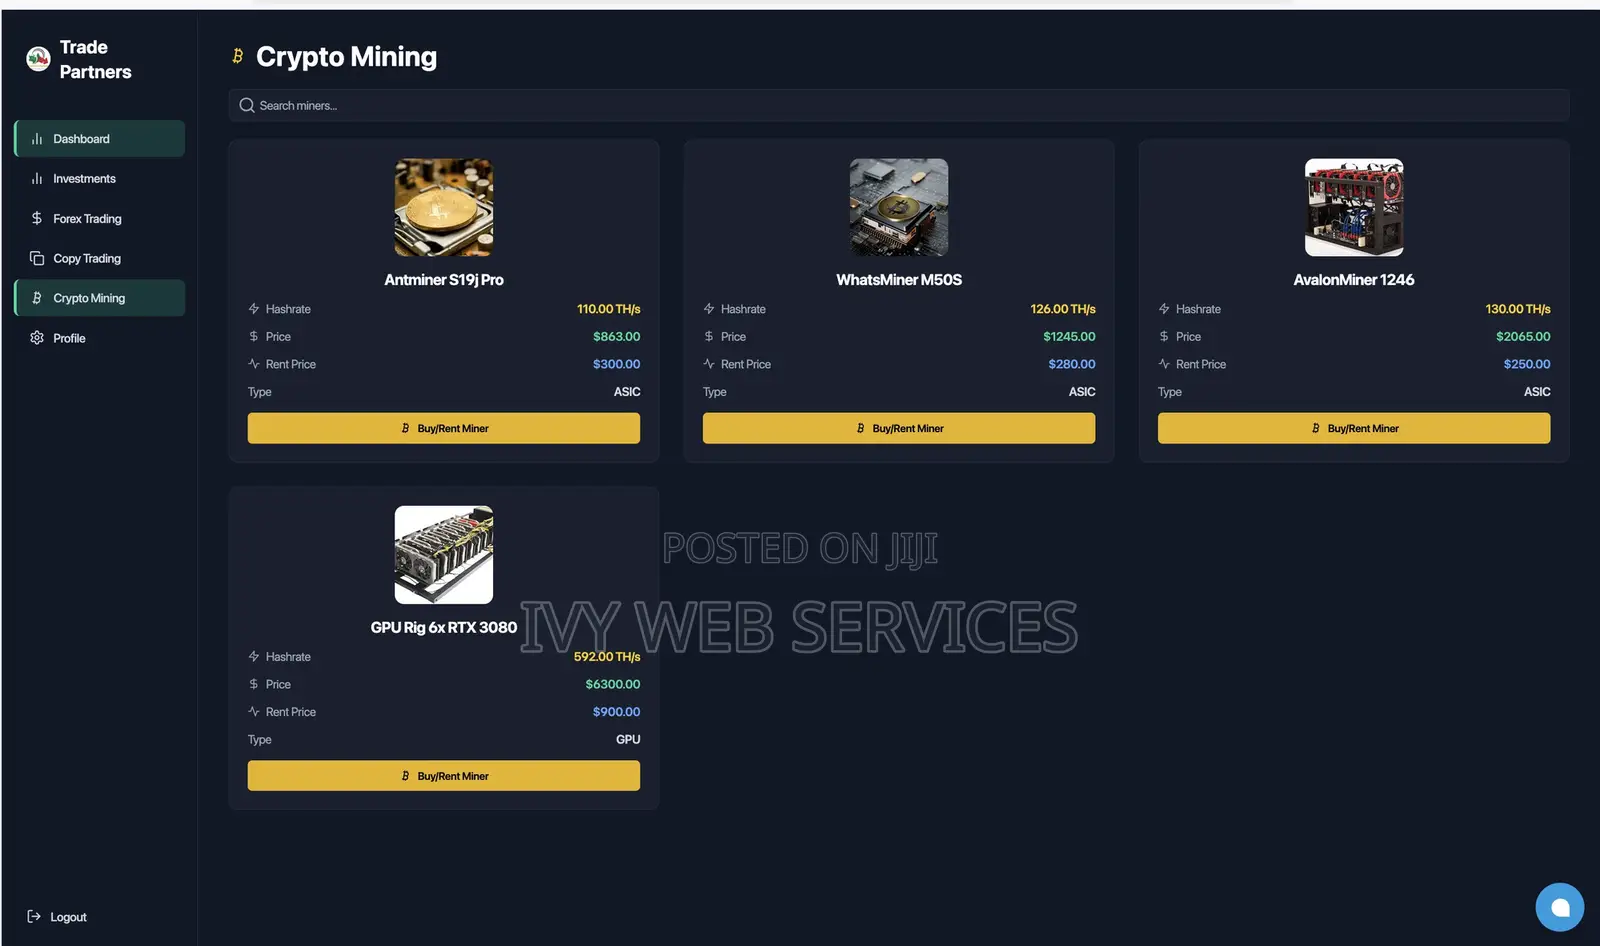Viewport: 1600px width, 946px height.
Task: Click the $1245.00 price value
Action: (1069, 337)
